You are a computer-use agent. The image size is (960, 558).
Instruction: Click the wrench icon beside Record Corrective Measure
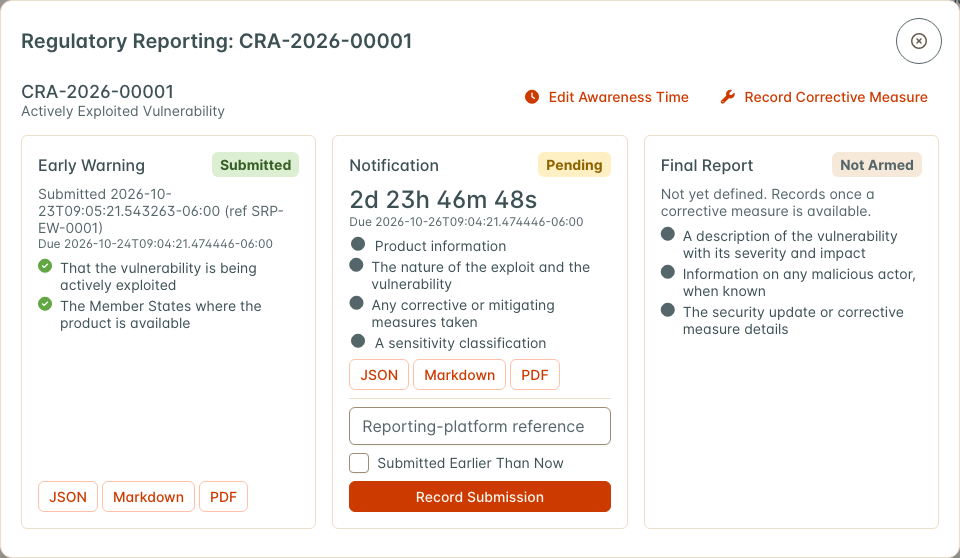pos(727,97)
